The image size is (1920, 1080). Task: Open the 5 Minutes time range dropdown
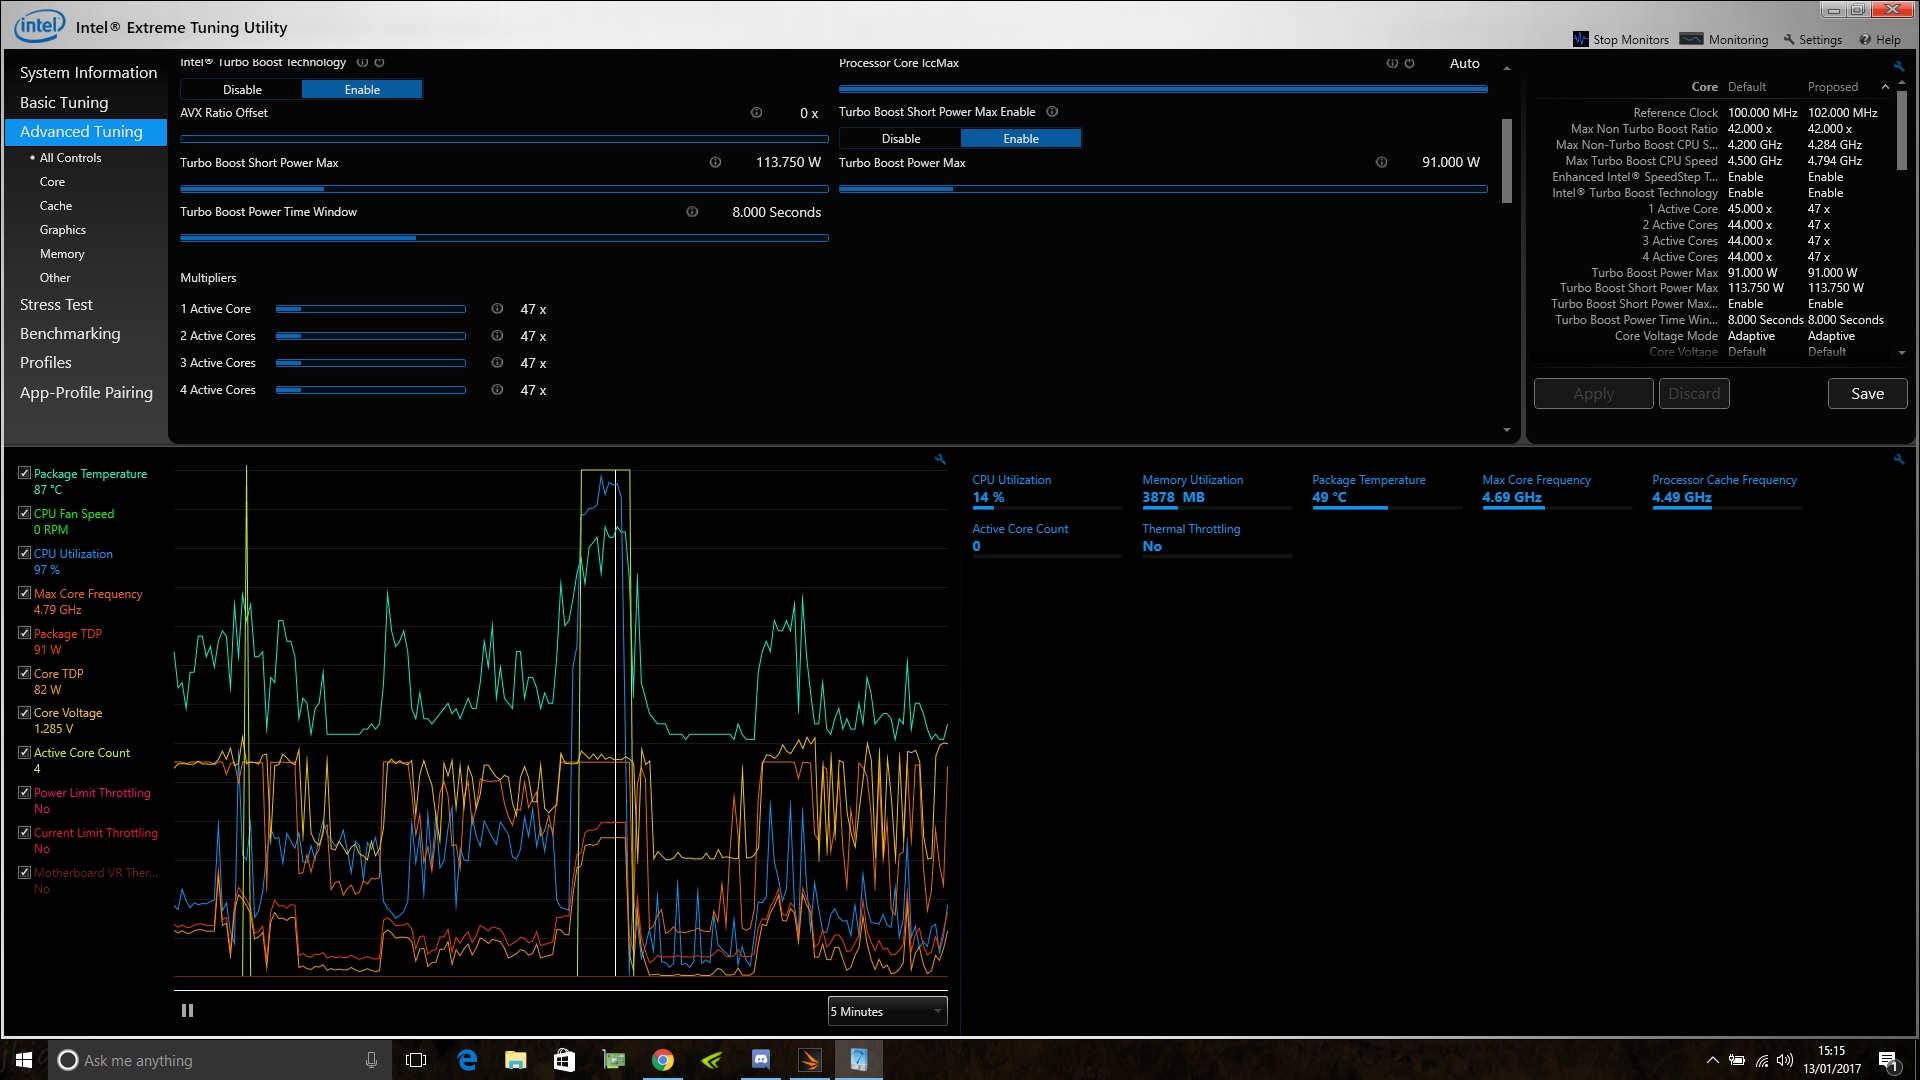click(x=887, y=1012)
